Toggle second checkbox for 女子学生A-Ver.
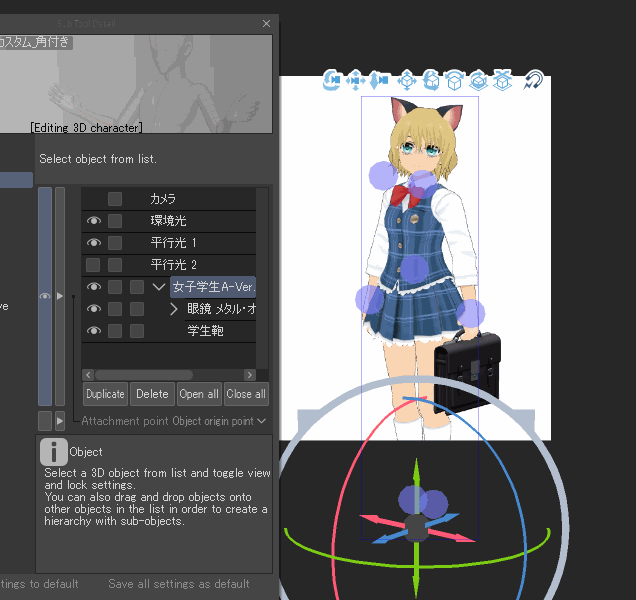 (137, 286)
